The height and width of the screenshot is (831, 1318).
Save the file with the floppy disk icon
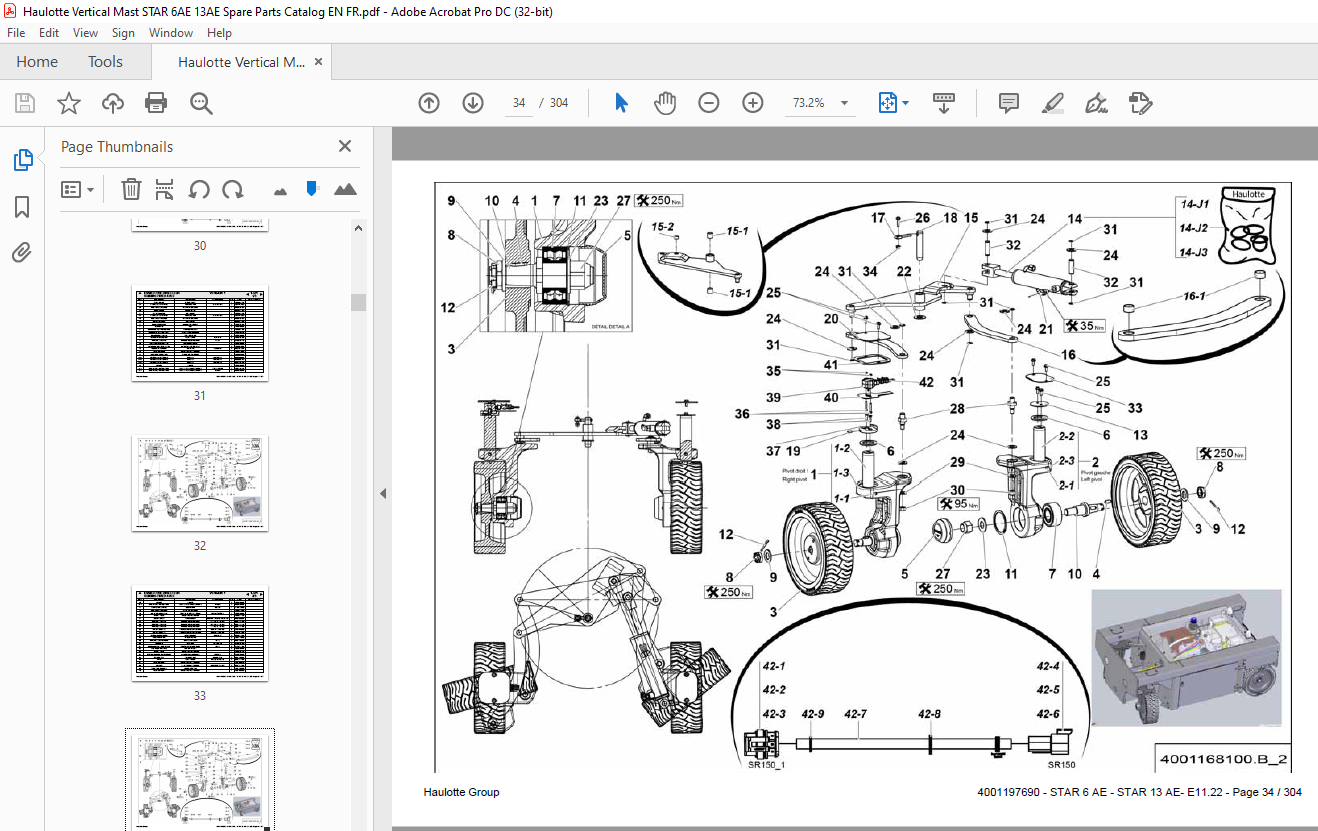[x=25, y=103]
